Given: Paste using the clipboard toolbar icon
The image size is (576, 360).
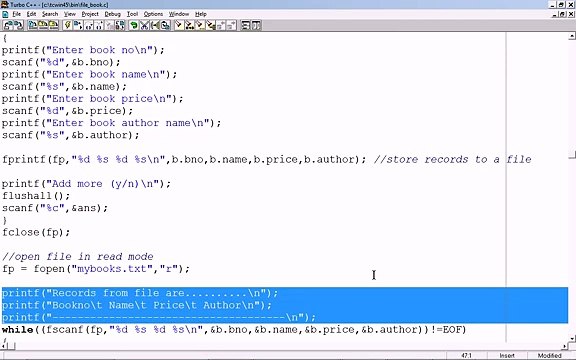Looking at the screenshot, I should coord(165,25).
